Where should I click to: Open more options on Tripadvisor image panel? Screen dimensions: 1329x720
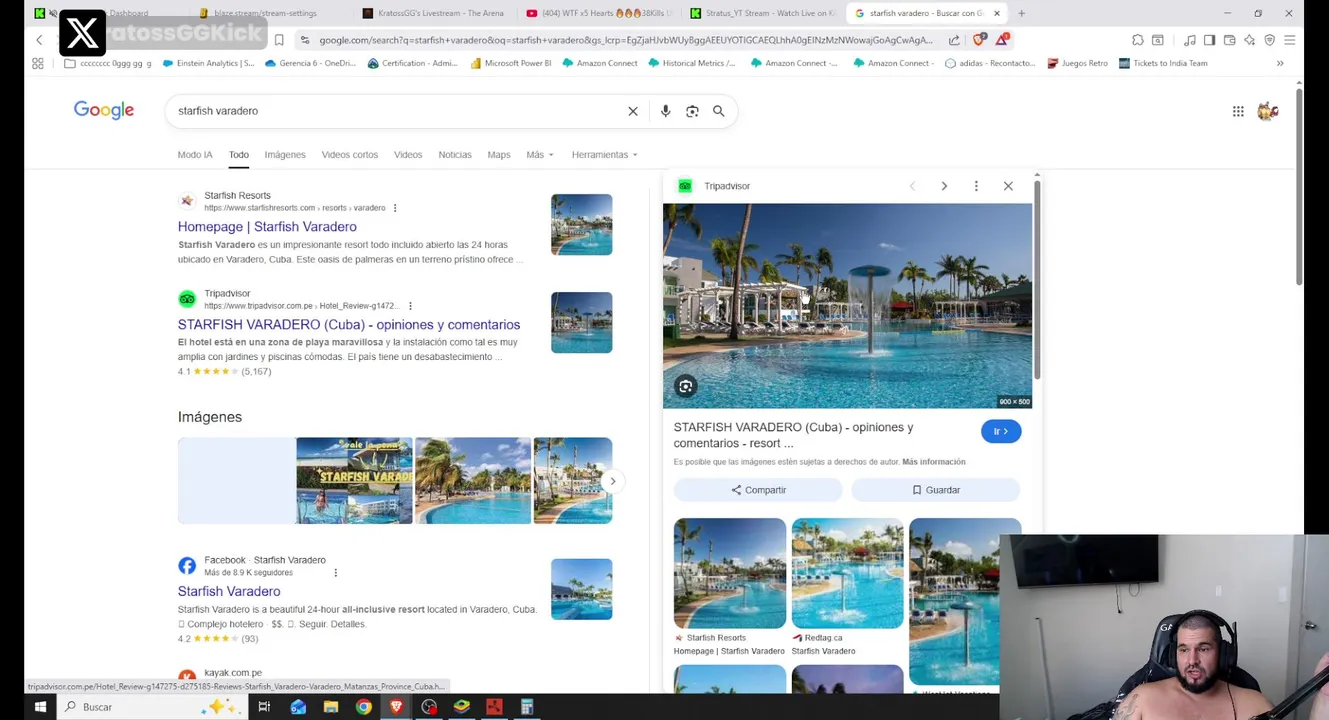tap(976, 186)
